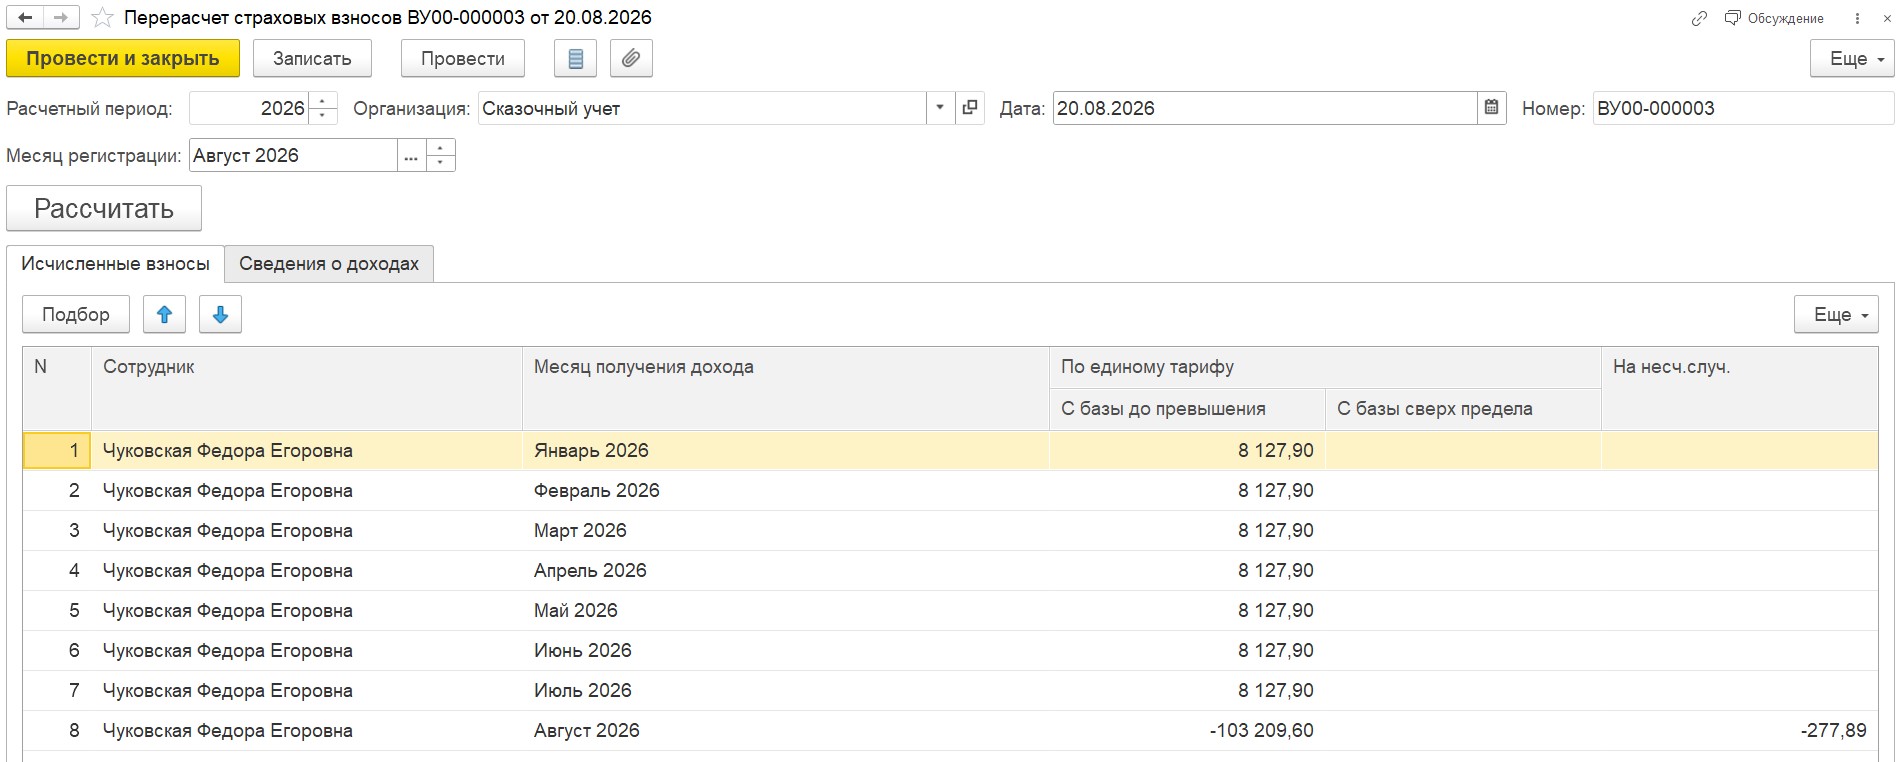
Task: Go back with the left arrow icon
Action: click(25, 18)
